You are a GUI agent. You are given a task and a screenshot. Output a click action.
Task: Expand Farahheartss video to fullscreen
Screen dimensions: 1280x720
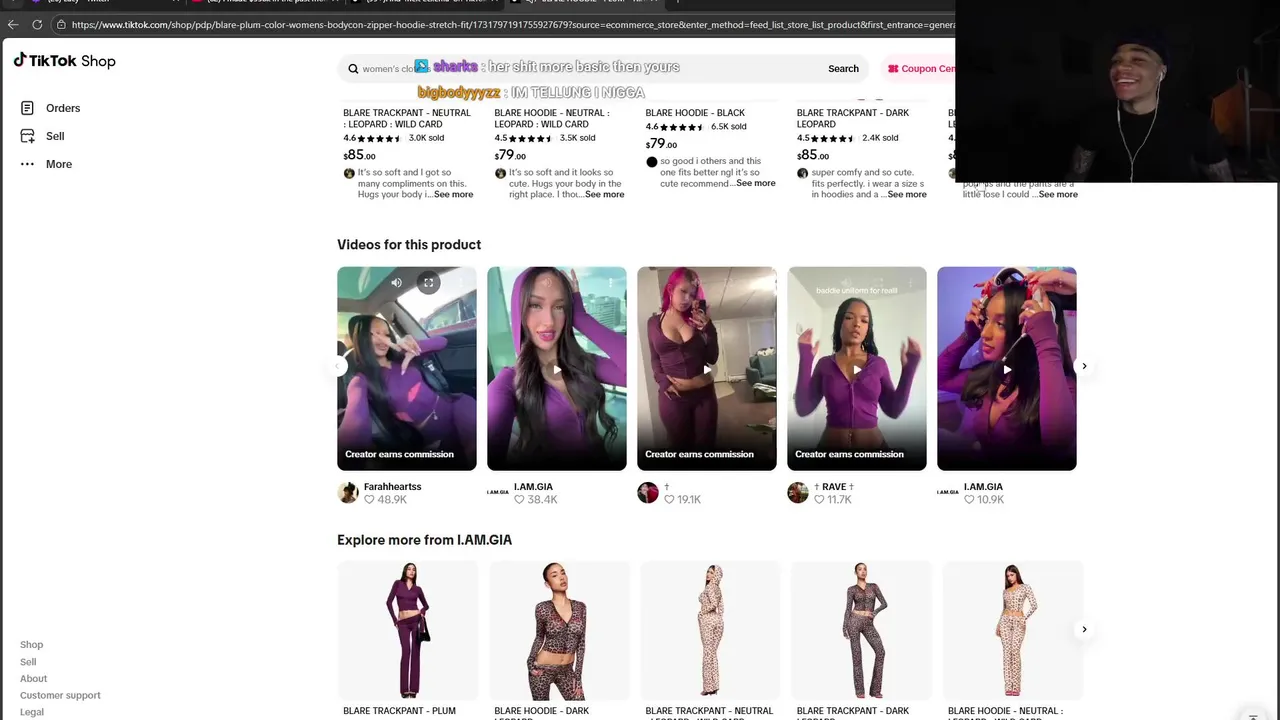coord(428,283)
